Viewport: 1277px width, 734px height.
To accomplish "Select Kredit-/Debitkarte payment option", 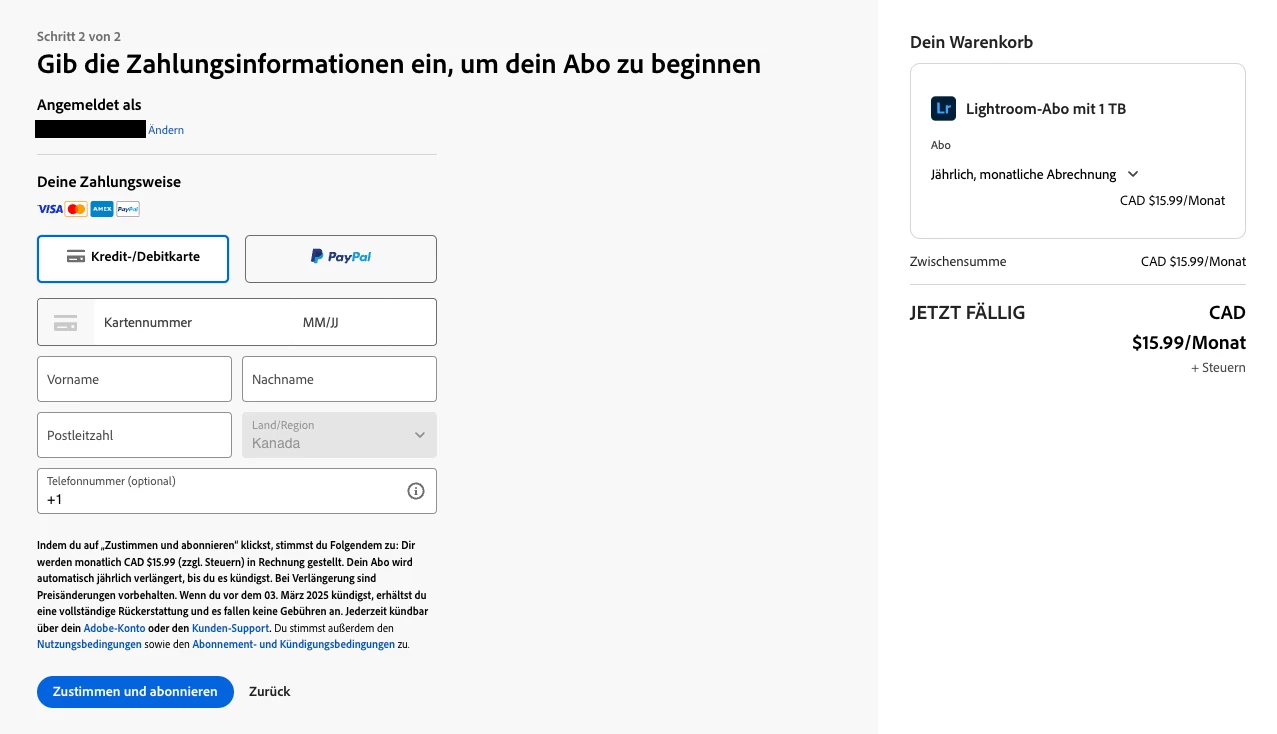I will point(133,259).
